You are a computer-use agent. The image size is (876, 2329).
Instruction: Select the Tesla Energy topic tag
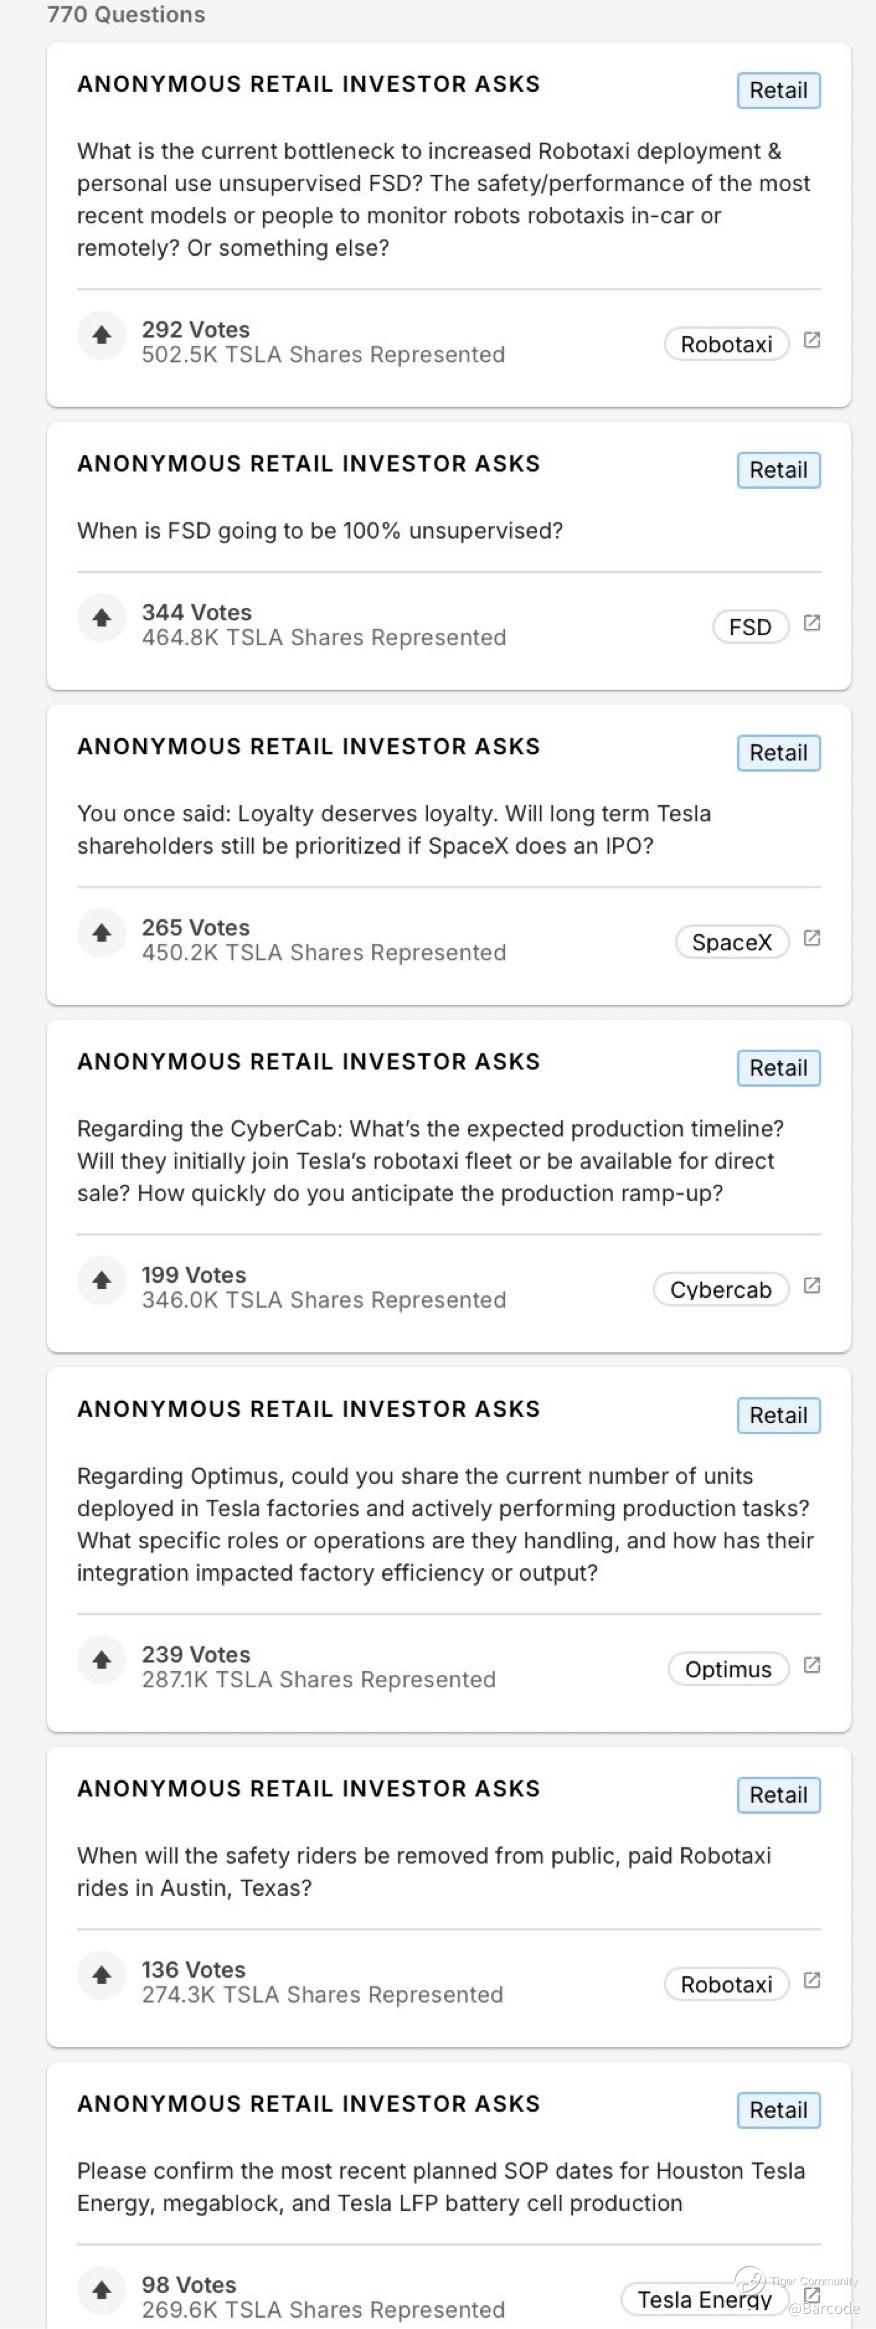(704, 2299)
